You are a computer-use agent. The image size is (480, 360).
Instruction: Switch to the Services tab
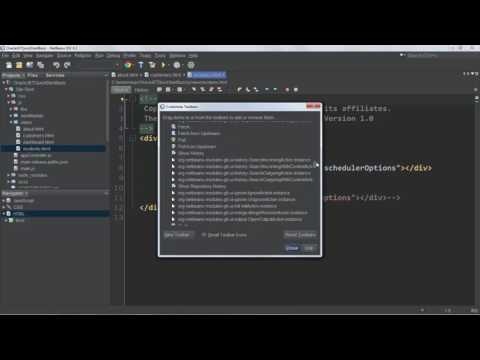click(55, 76)
